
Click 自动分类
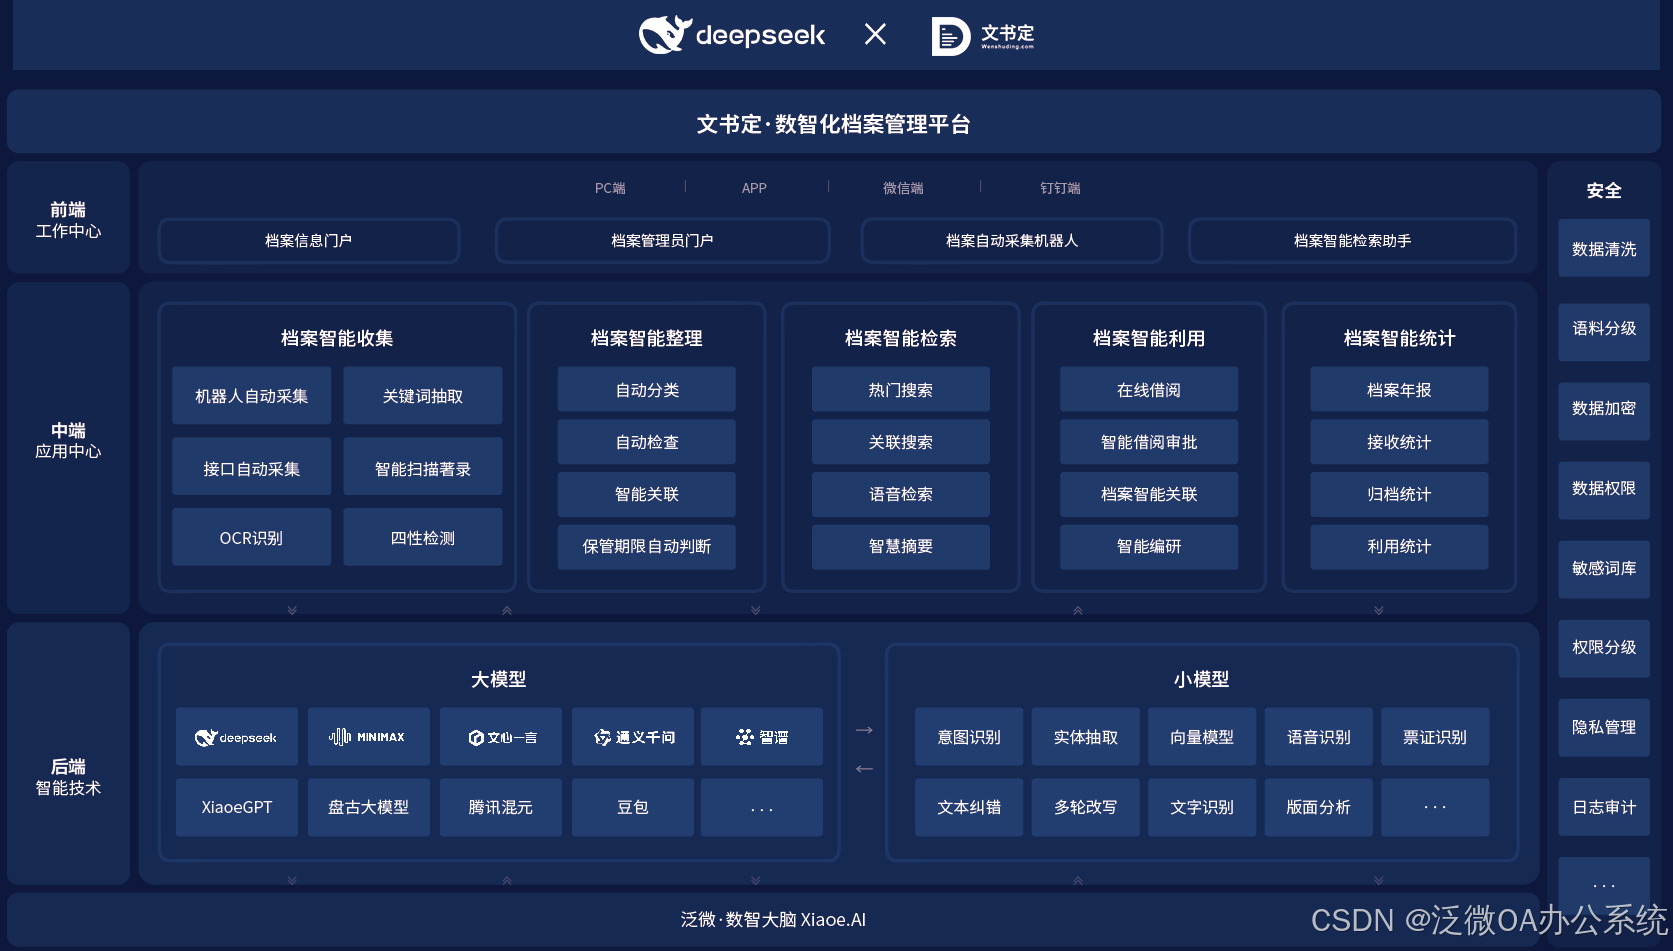click(647, 390)
